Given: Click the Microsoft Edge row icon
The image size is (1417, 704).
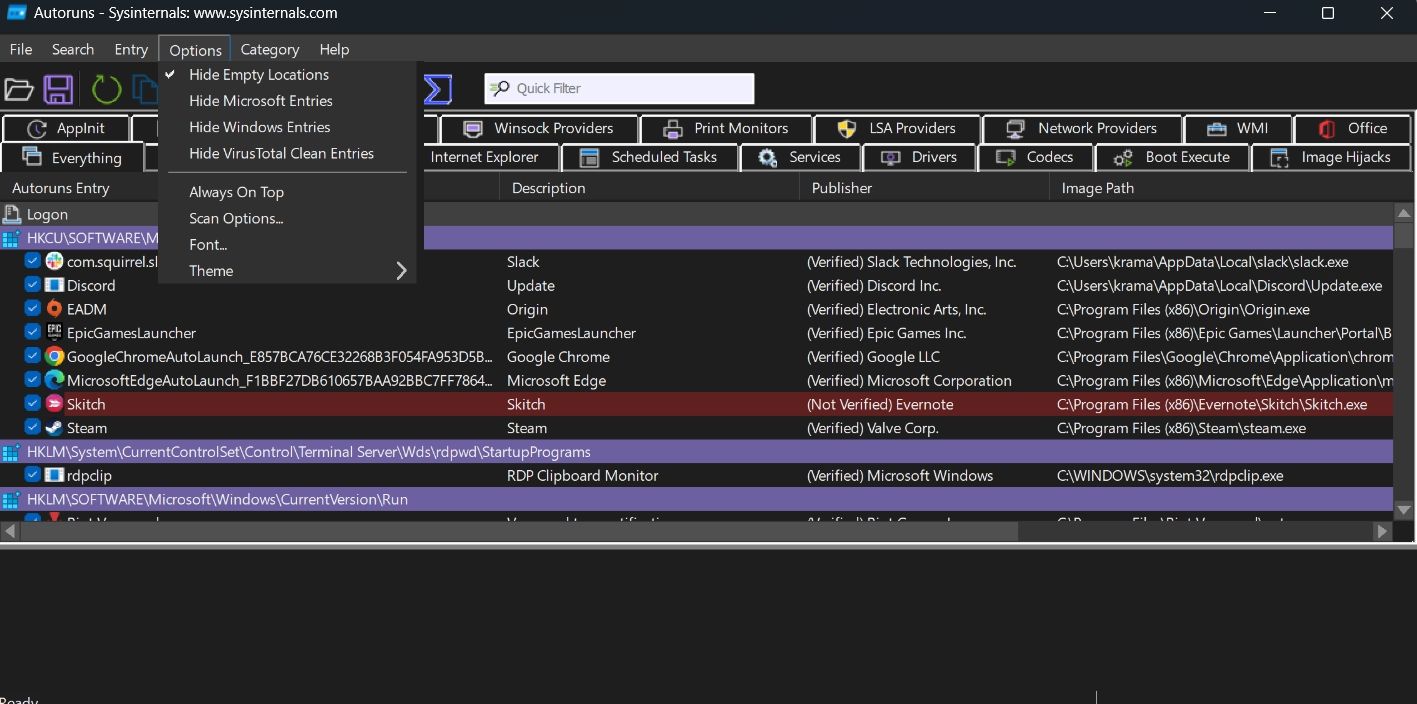Looking at the screenshot, I should [x=54, y=380].
